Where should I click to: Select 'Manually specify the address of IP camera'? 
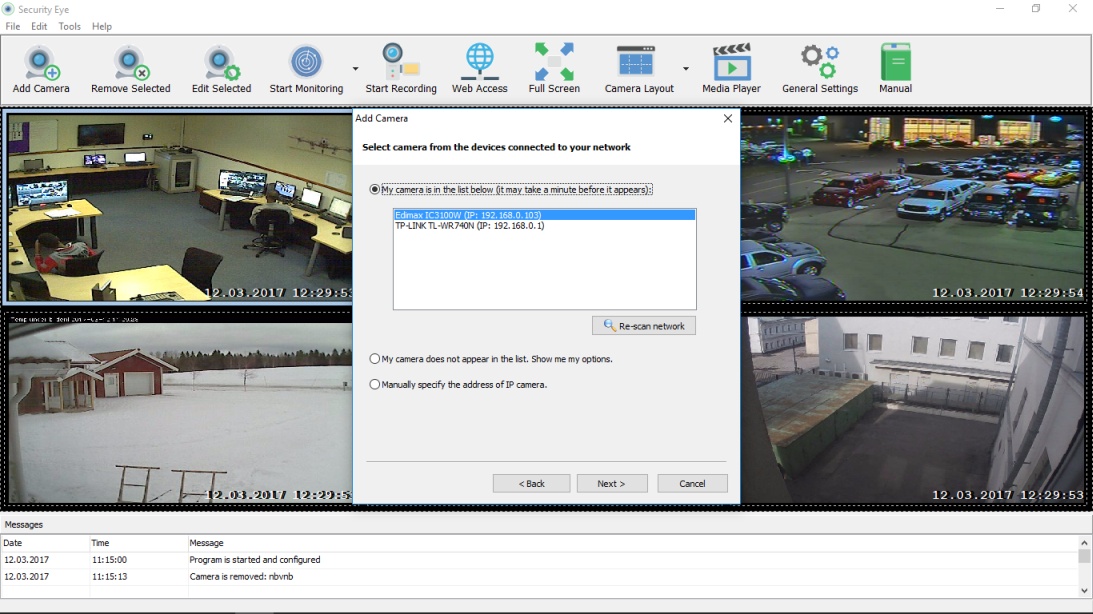pos(374,383)
